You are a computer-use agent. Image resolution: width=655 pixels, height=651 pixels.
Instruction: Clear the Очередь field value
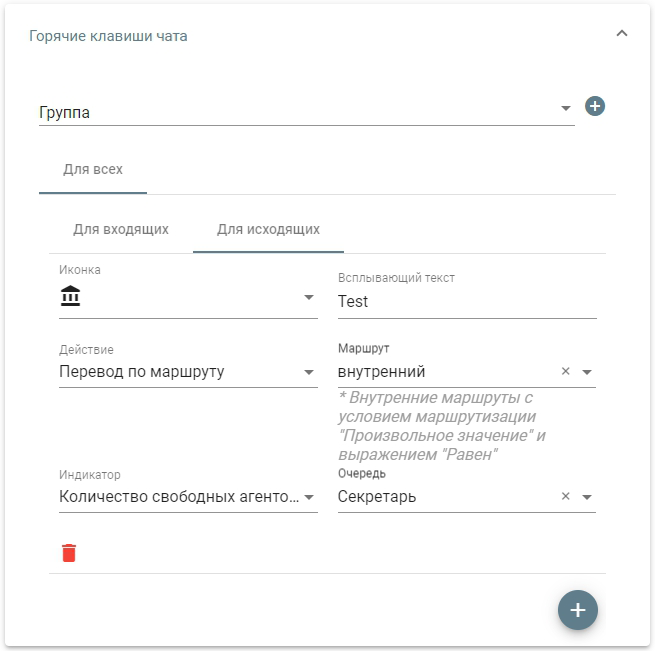566,496
